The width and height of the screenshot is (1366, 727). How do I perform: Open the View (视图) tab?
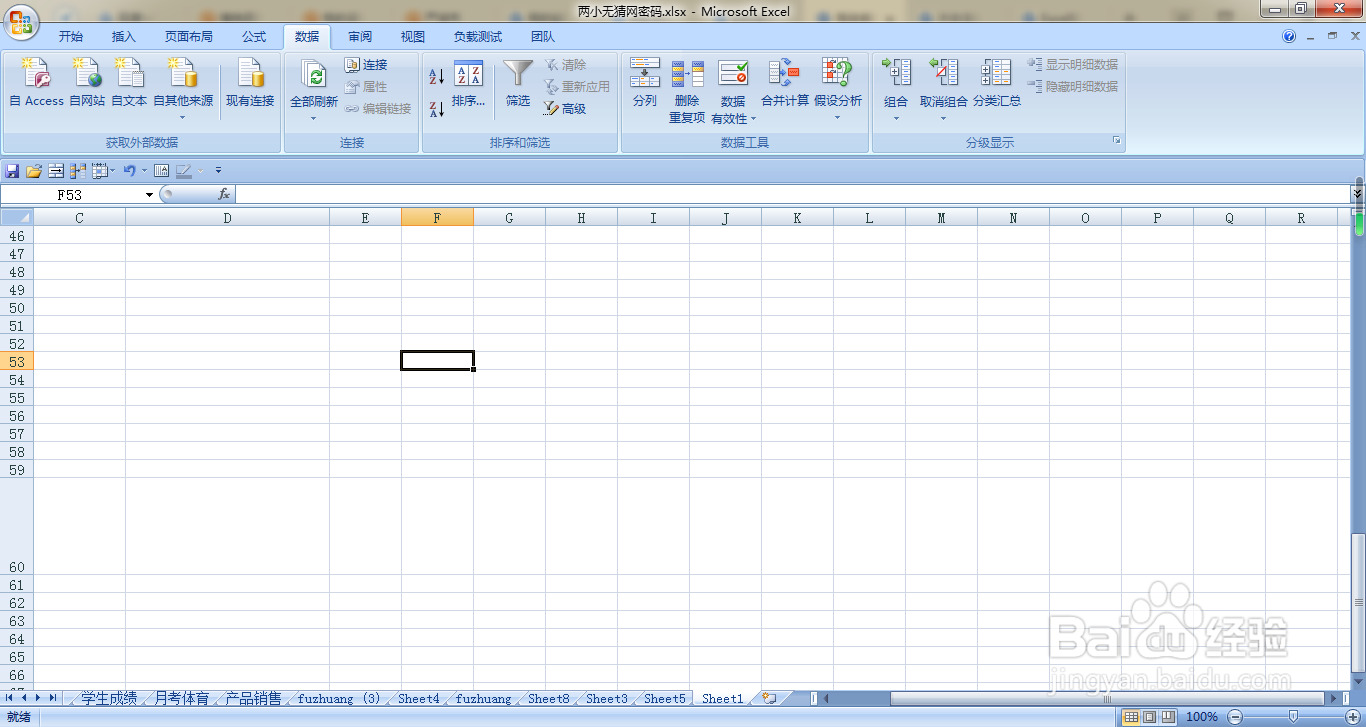tap(413, 37)
